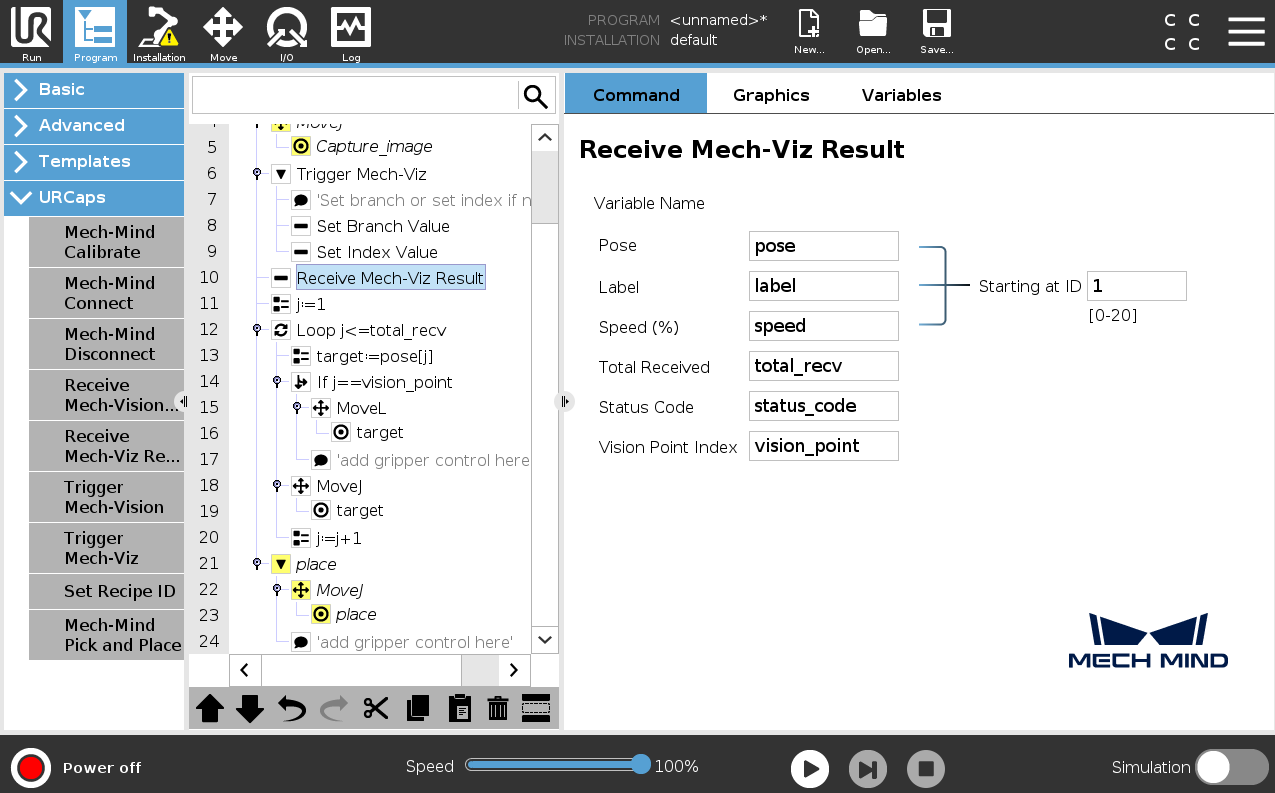Image resolution: width=1275 pixels, height=793 pixels.
Task: Move the selected node up
Action: [210, 708]
